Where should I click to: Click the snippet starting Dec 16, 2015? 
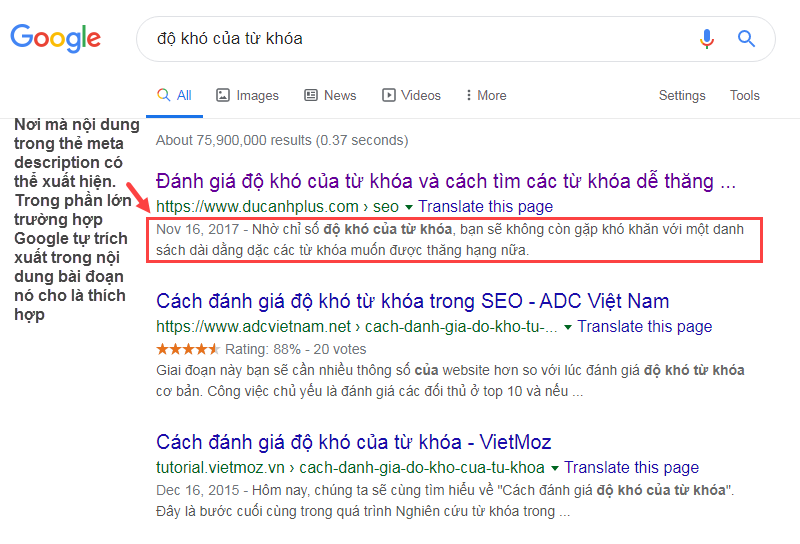445,501
